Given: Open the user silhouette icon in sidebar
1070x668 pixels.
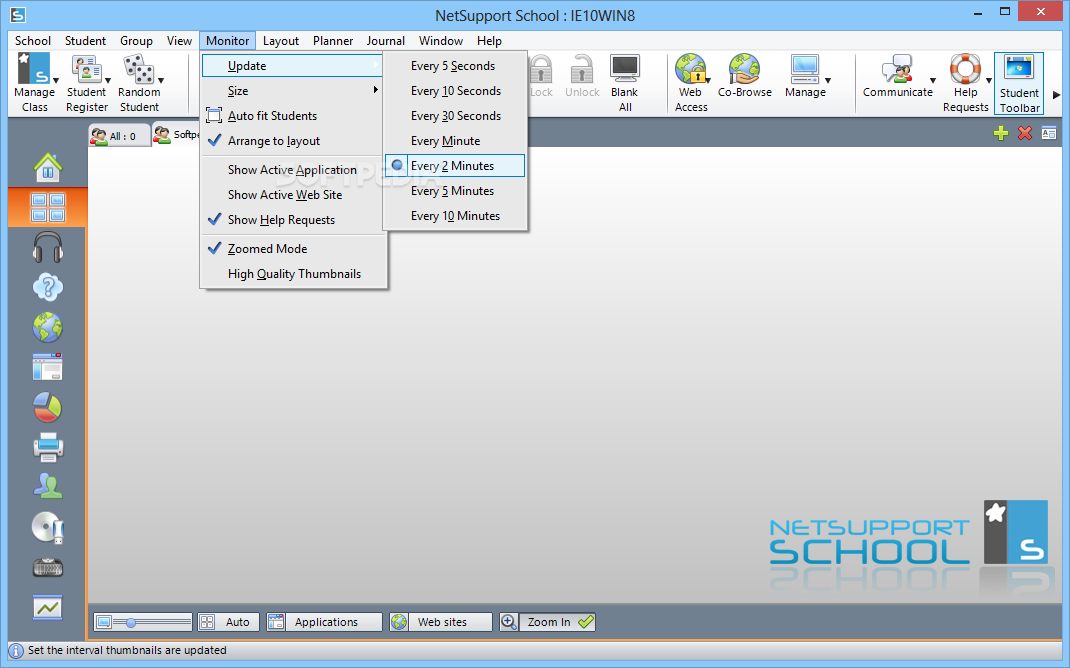Looking at the screenshot, I should (48, 487).
